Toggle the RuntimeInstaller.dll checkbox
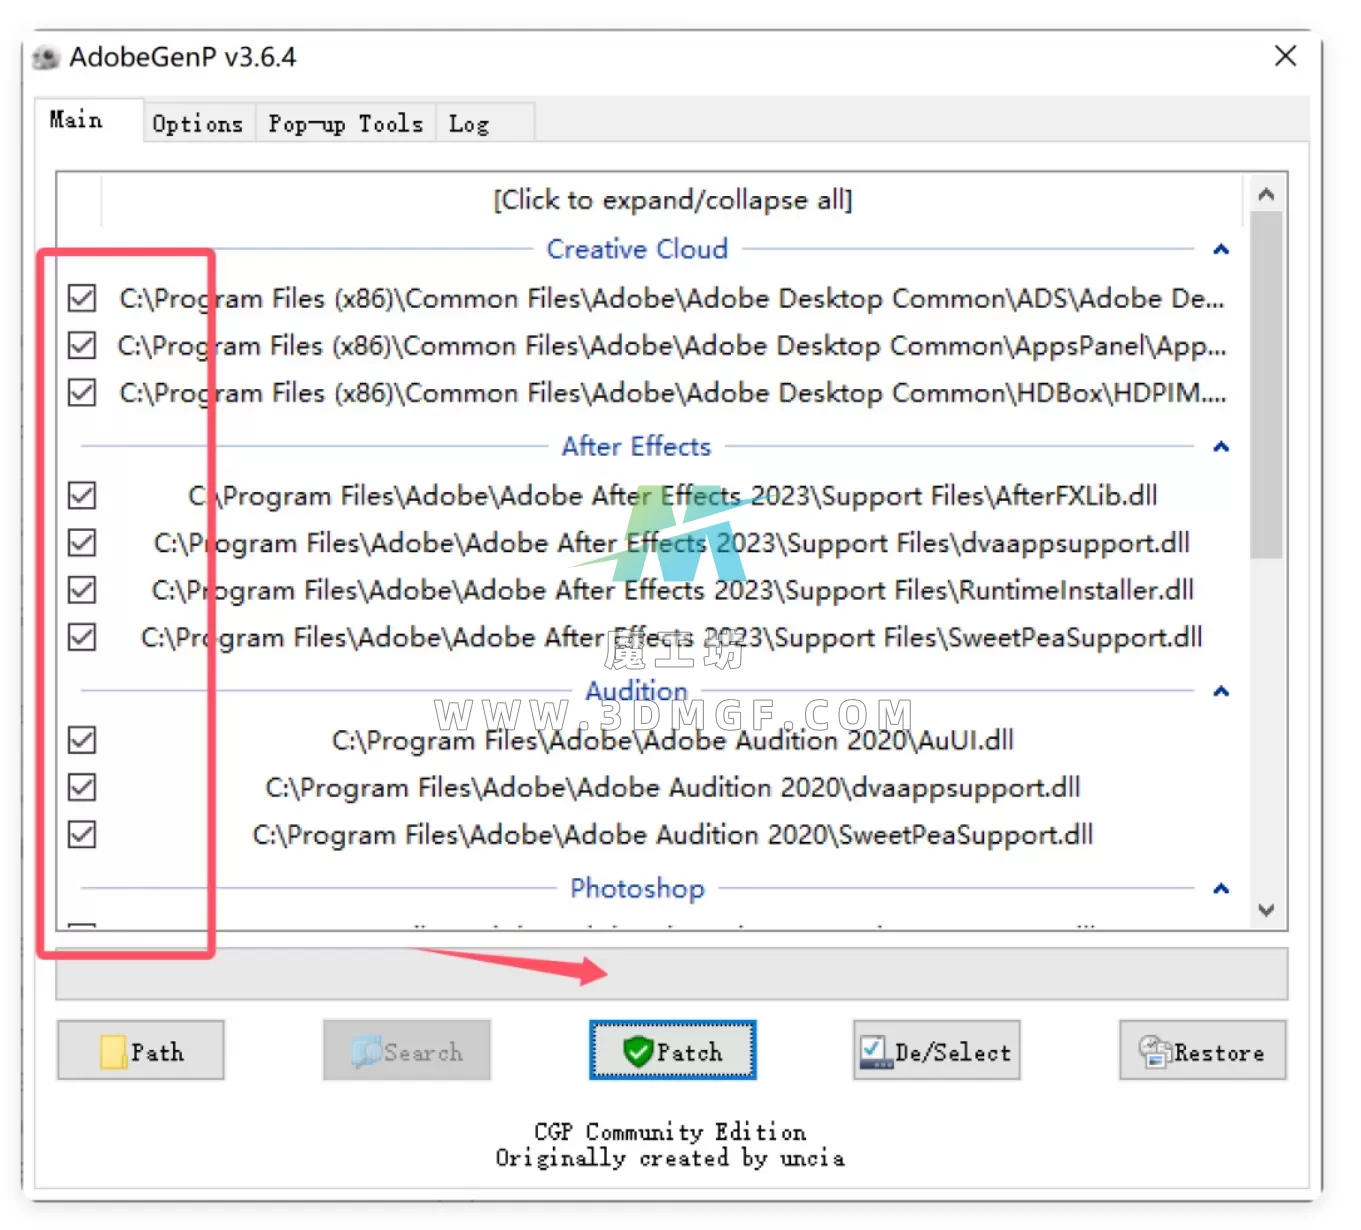Screen dimensions: 1361x1230 point(82,590)
